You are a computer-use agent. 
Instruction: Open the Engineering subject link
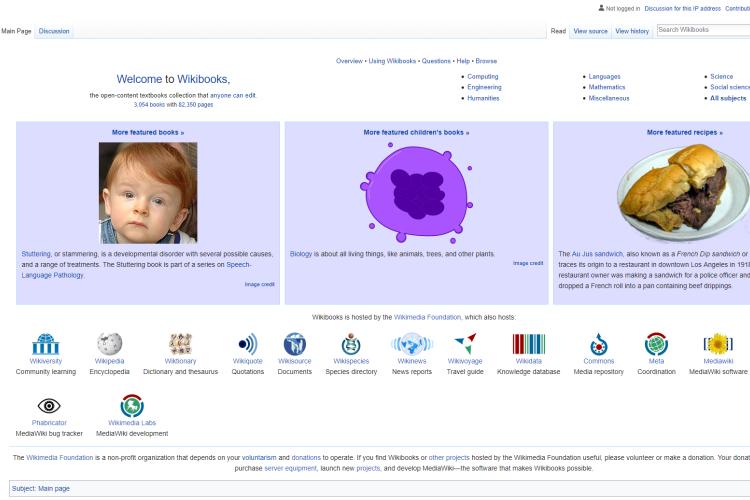tap(485, 87)
